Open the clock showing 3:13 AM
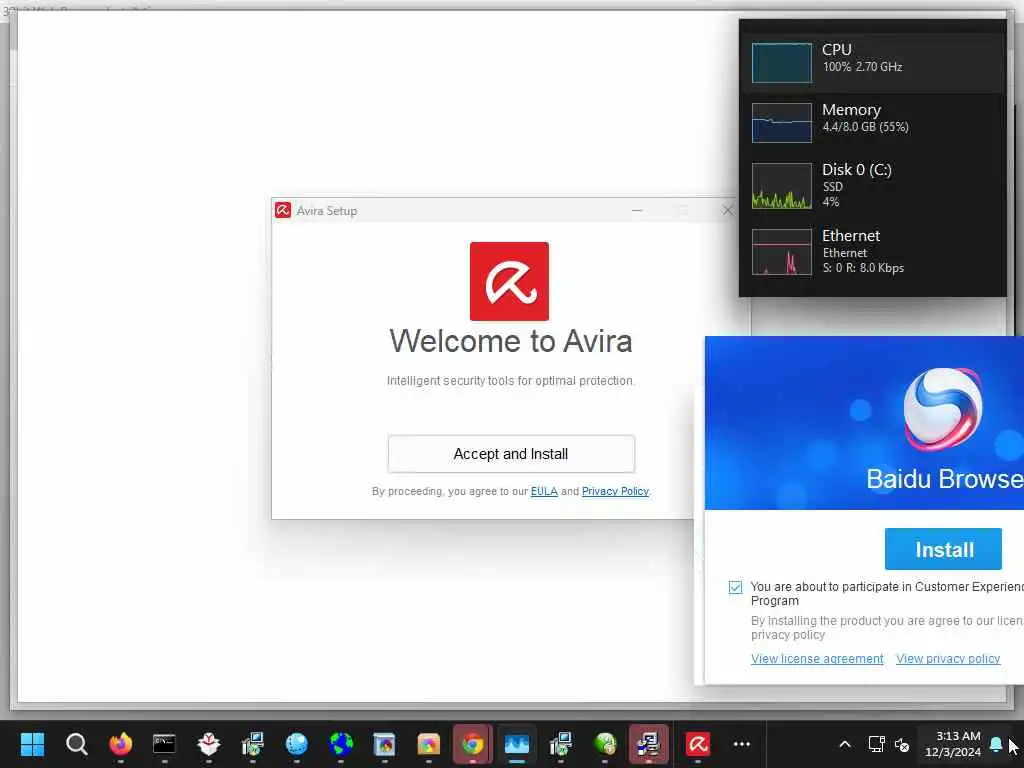Viewport: 1024px width, 768px height. [x=952, y=744]
